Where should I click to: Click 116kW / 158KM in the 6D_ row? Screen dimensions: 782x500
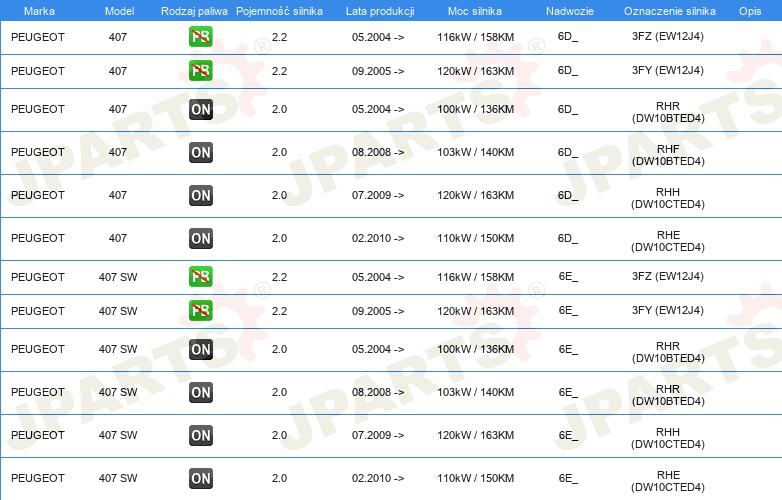pyautogui.click(x=475, y=37)
